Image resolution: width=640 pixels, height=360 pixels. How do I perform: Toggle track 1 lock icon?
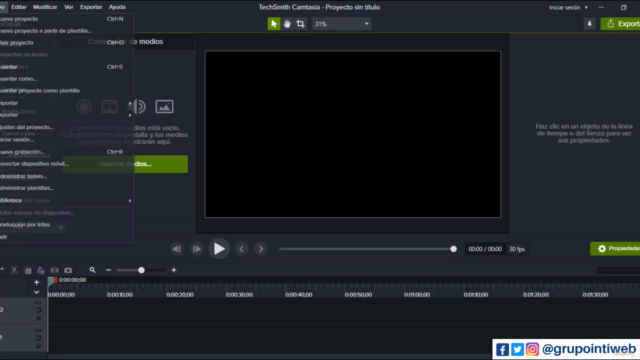click(38, 346)
